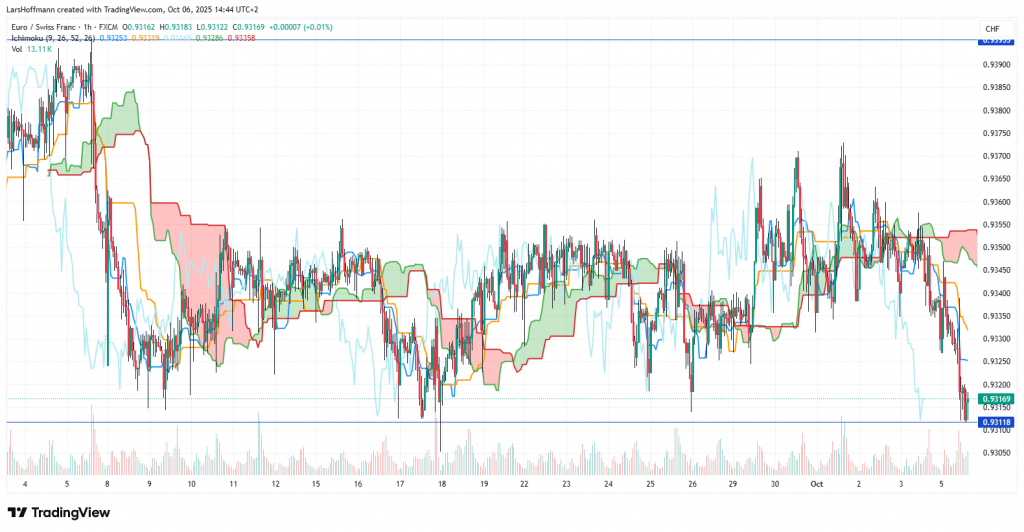Viewport: 1024px width, 532px height.
Task: Click the 0.93500 level on price scale
Action: pyautogui.click(x=995, y=247)
